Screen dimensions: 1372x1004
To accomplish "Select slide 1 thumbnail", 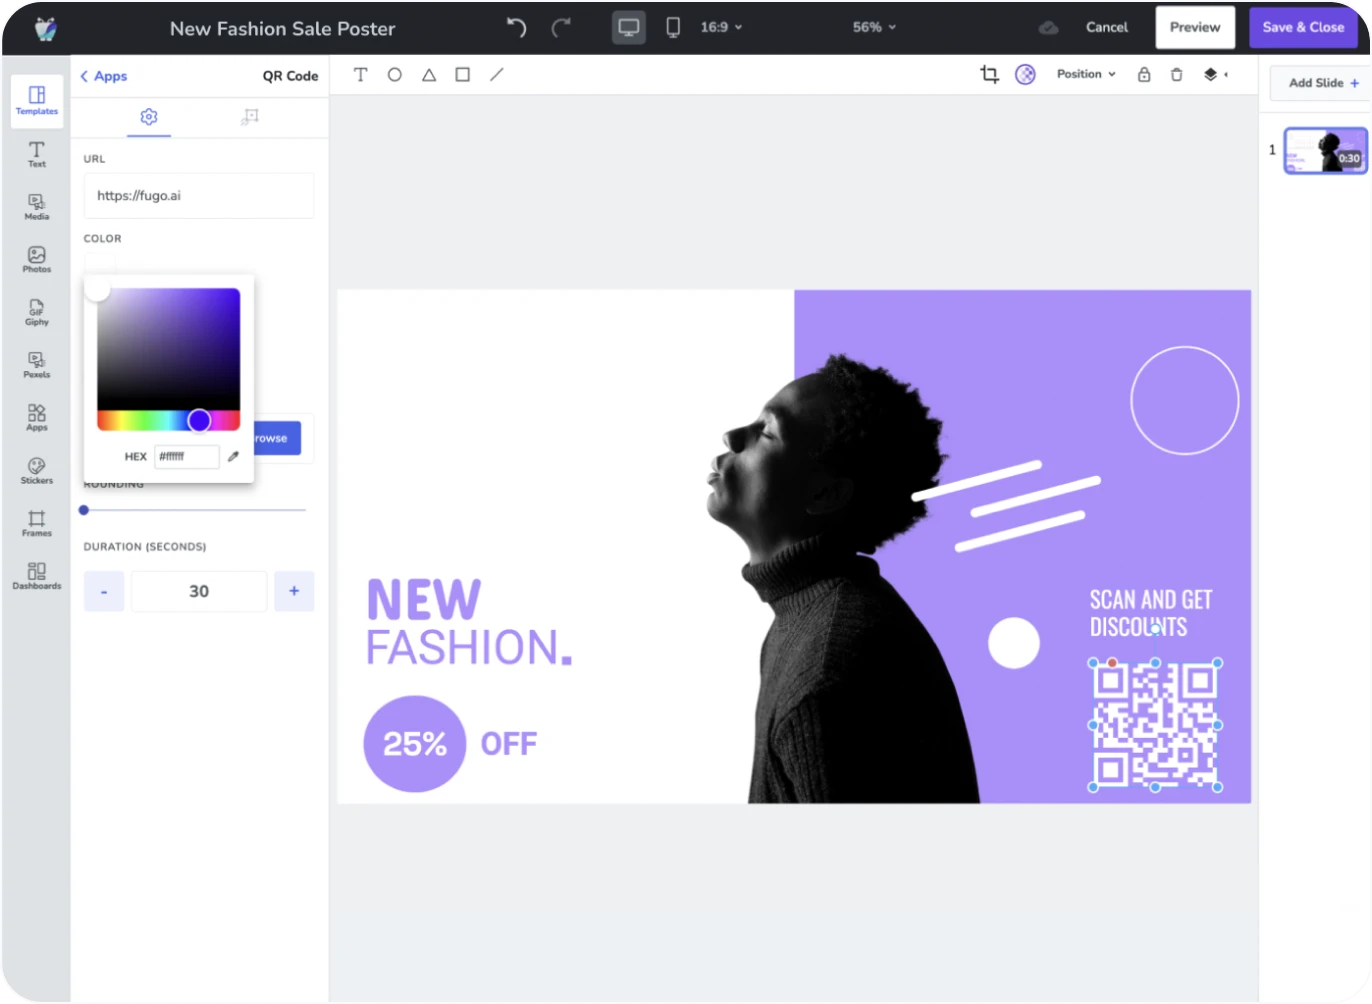I will [x=1326, y=151].
